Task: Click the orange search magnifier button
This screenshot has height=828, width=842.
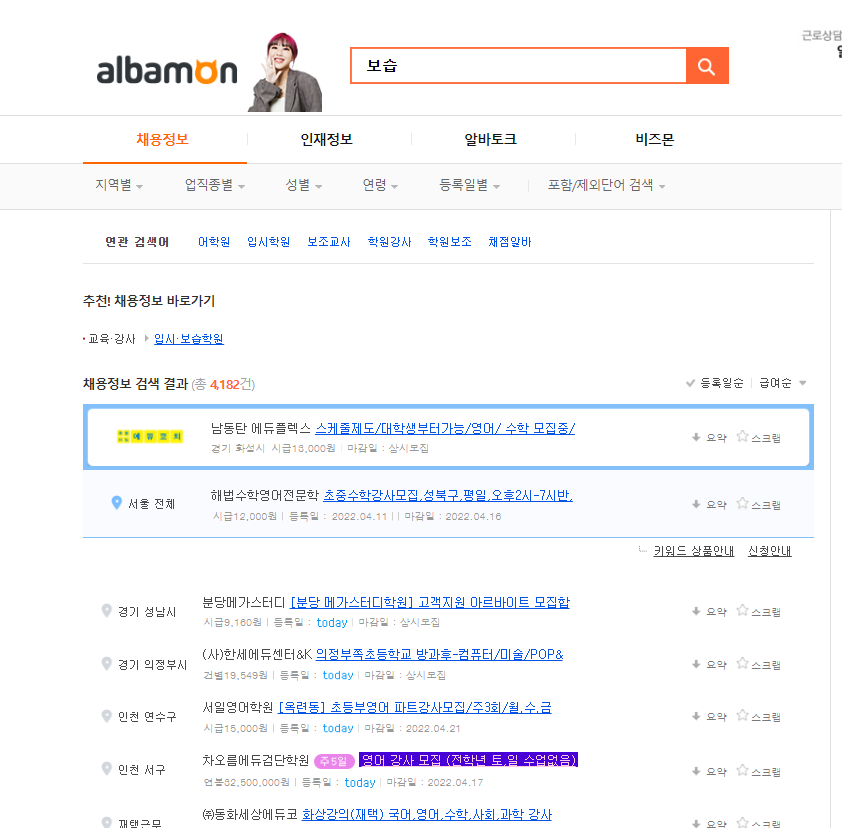Action: (707, 66)
